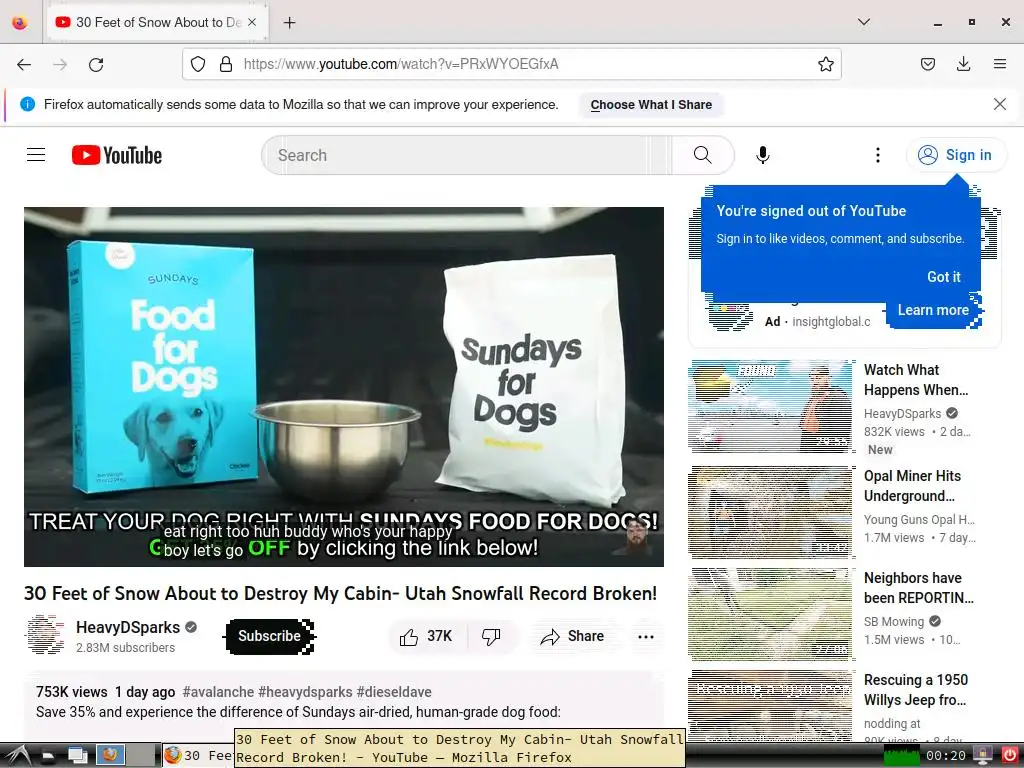Open Opal Miner Hits Underground title
The image size is (1024, 768).
912,486
